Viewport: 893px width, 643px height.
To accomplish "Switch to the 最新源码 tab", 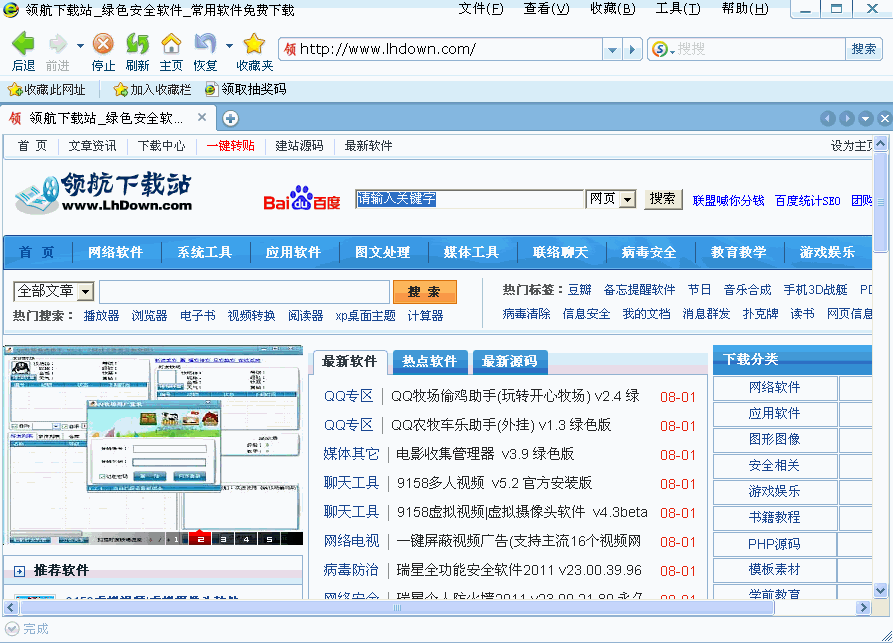I will 510,362.
